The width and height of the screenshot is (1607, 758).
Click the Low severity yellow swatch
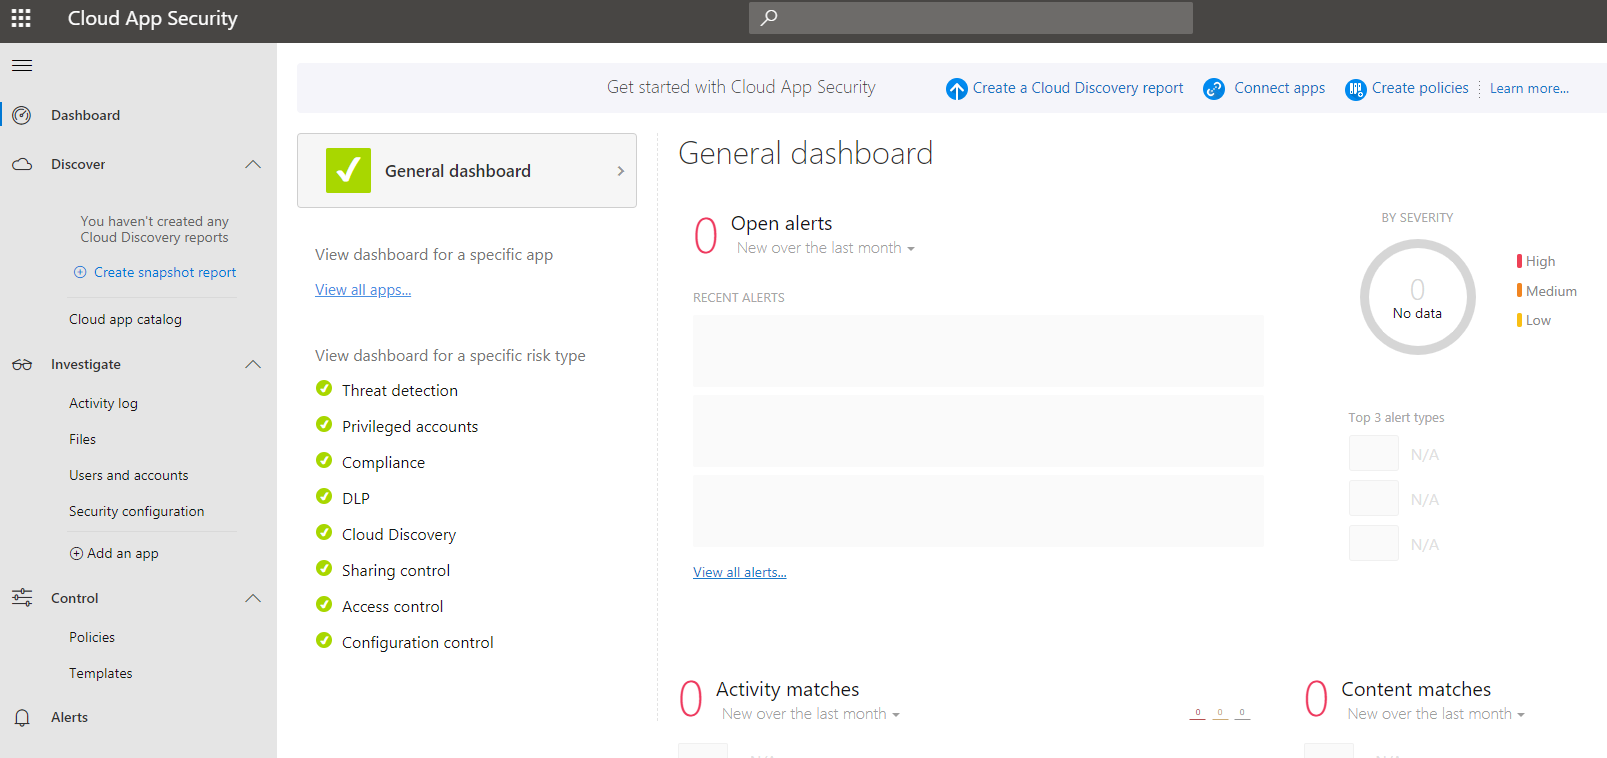tap(1519, 320)
